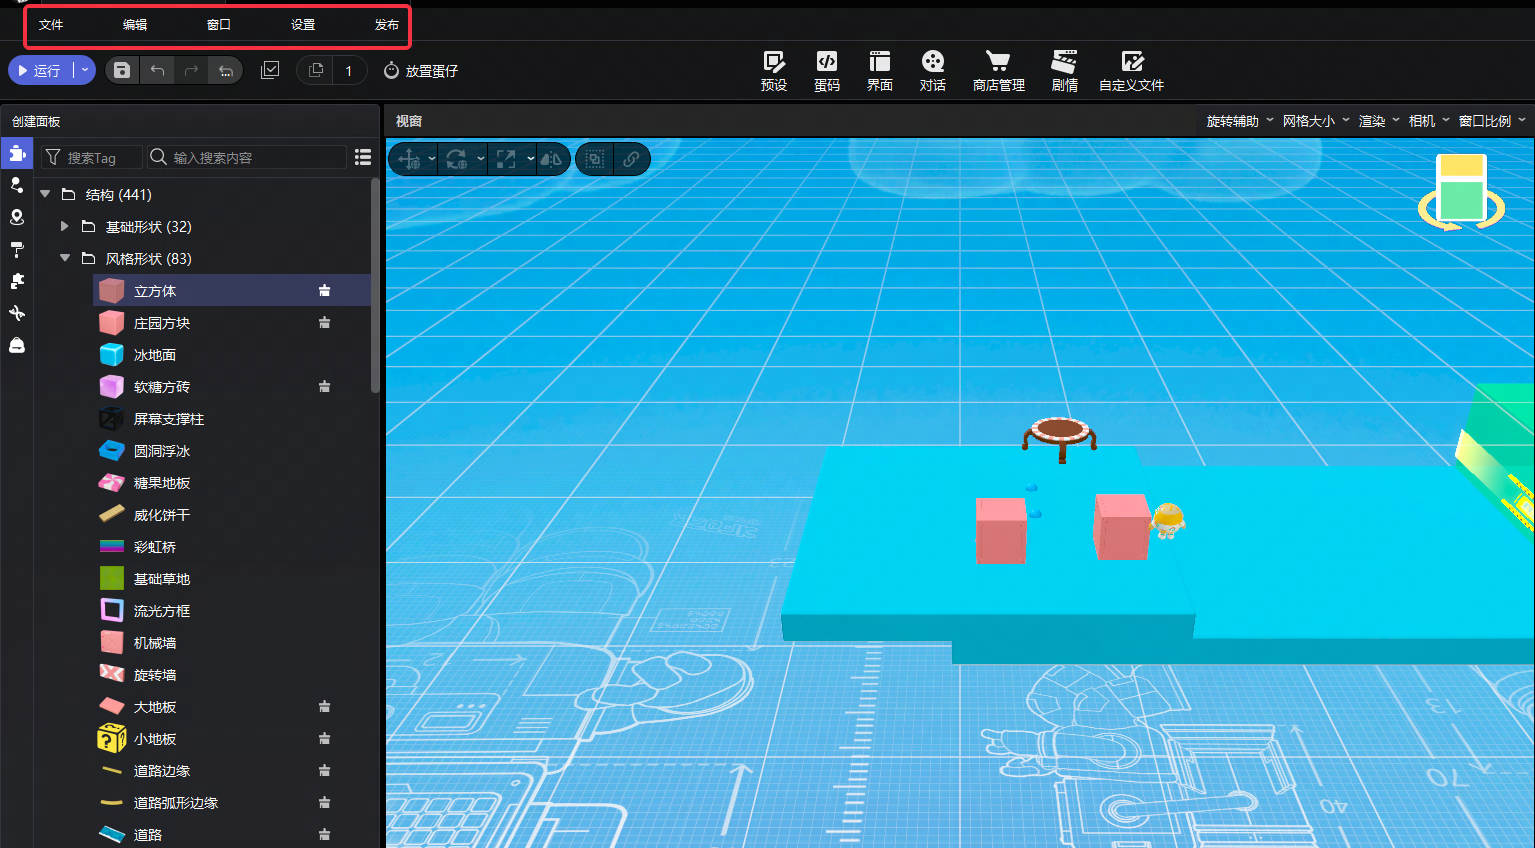Click the save icon in the toolbar
1535x848 pixels.
click(x=122, y=70)
